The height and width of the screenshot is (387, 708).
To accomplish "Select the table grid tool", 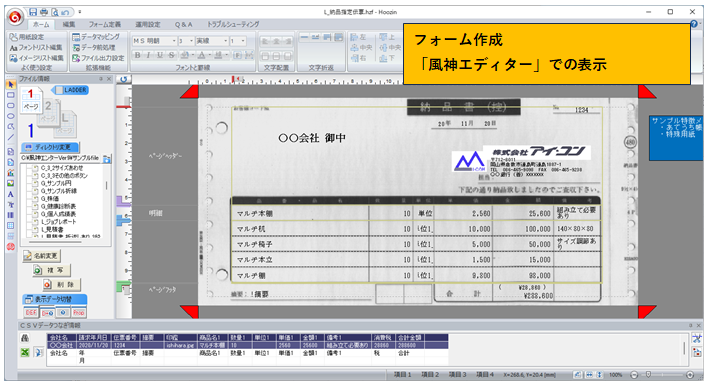I will pyautogui.click(x=11, y=225).
